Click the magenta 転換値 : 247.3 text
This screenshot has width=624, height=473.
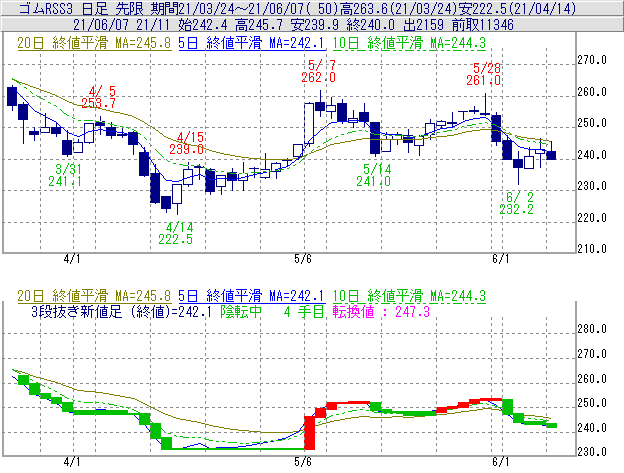point(381,311)
